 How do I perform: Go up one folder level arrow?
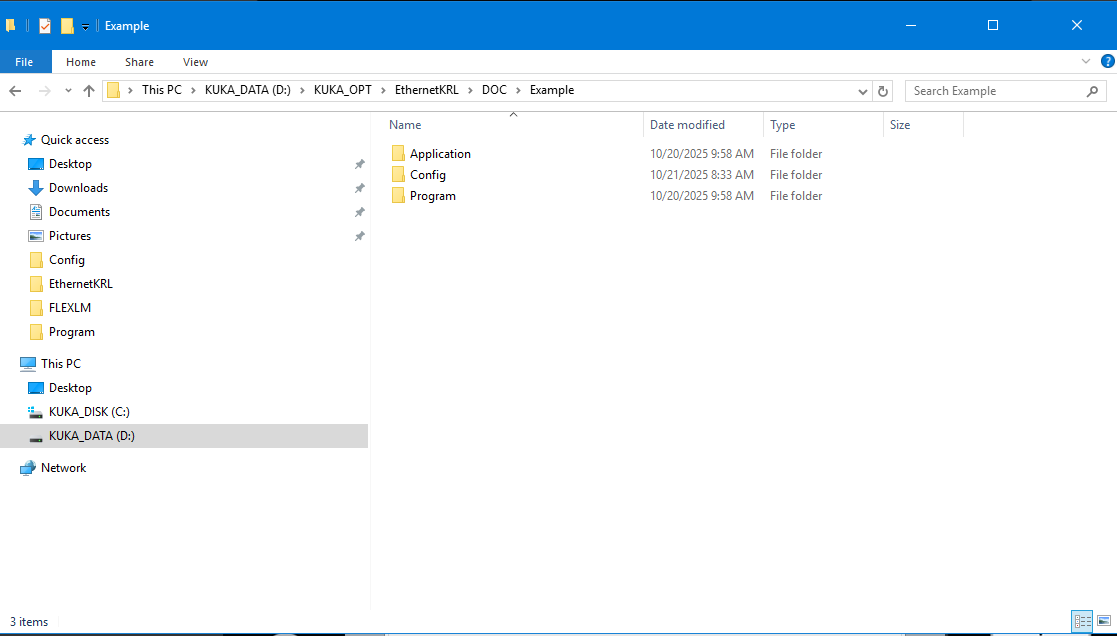click(89, 90)
